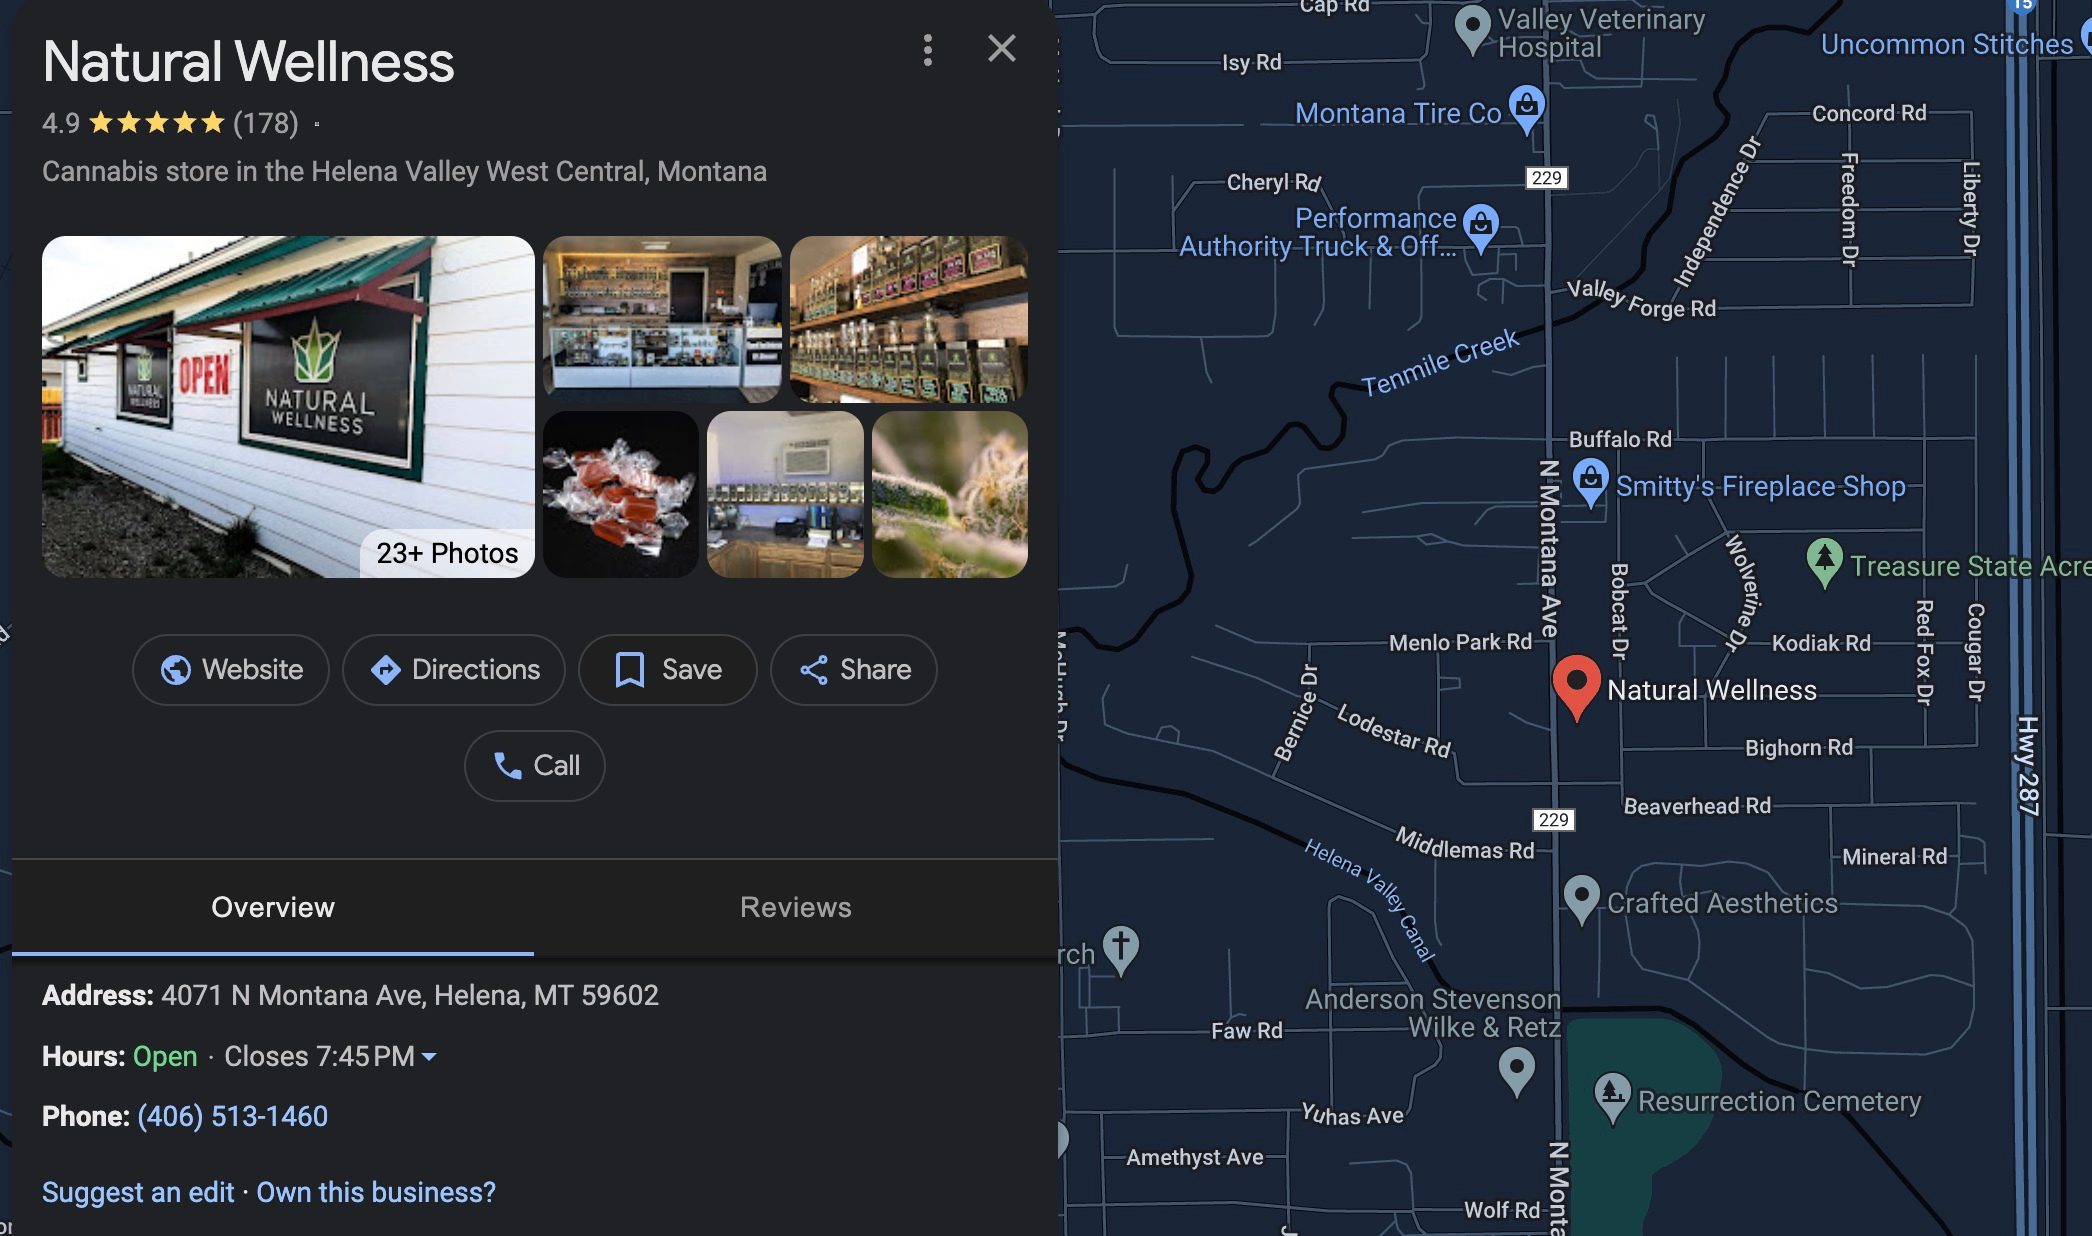2092x1236 pixels.
Task: Open the business Website button
Action: coord(231,670)
